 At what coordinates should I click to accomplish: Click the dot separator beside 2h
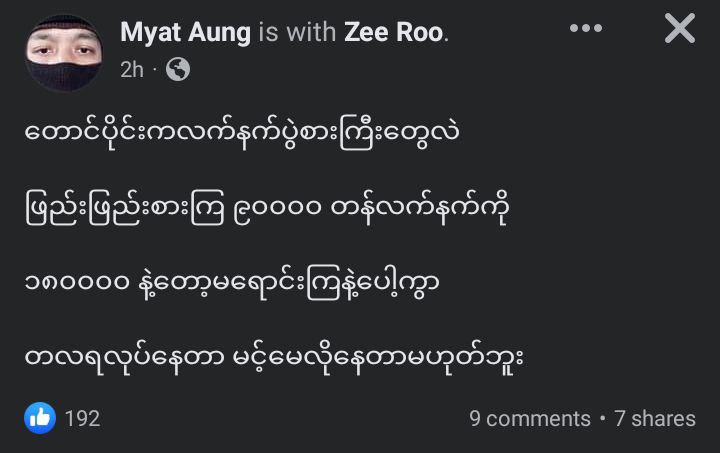[155, 69]
